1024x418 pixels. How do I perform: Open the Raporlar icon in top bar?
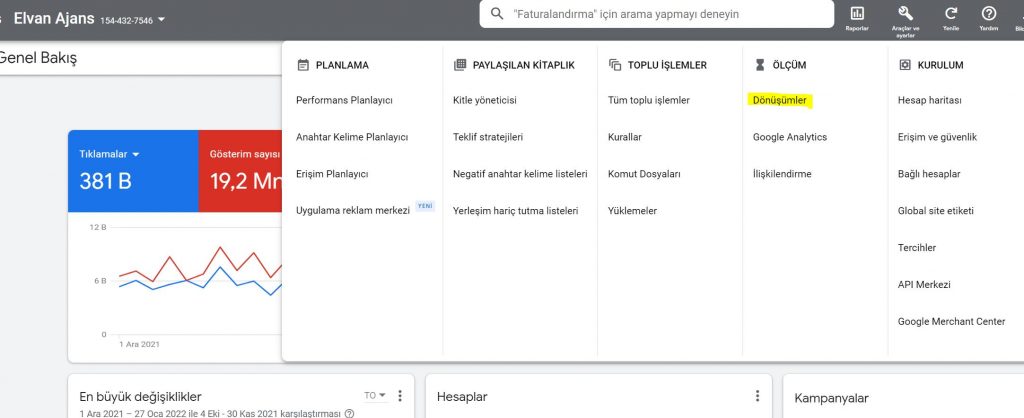857,13
